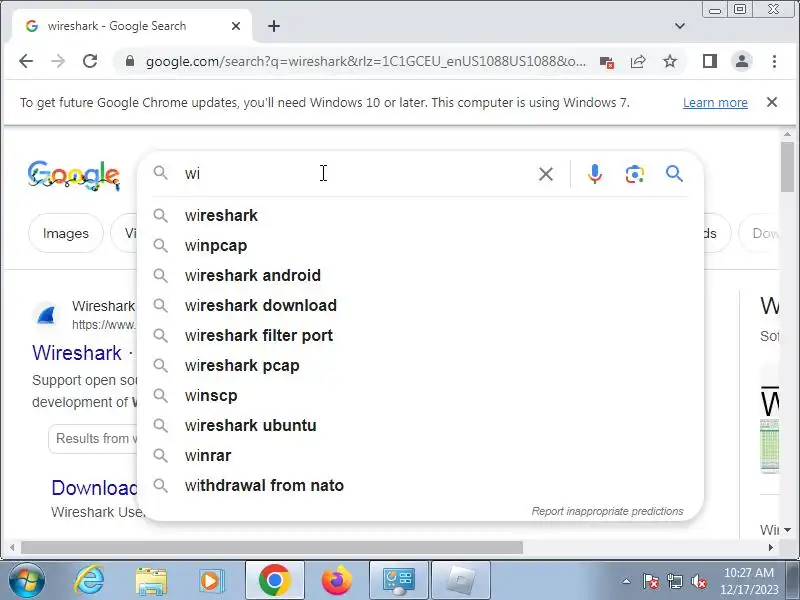Filter results by Images chip
The image size is (800, 600).
pyautogui.click(x=66, y=233)
